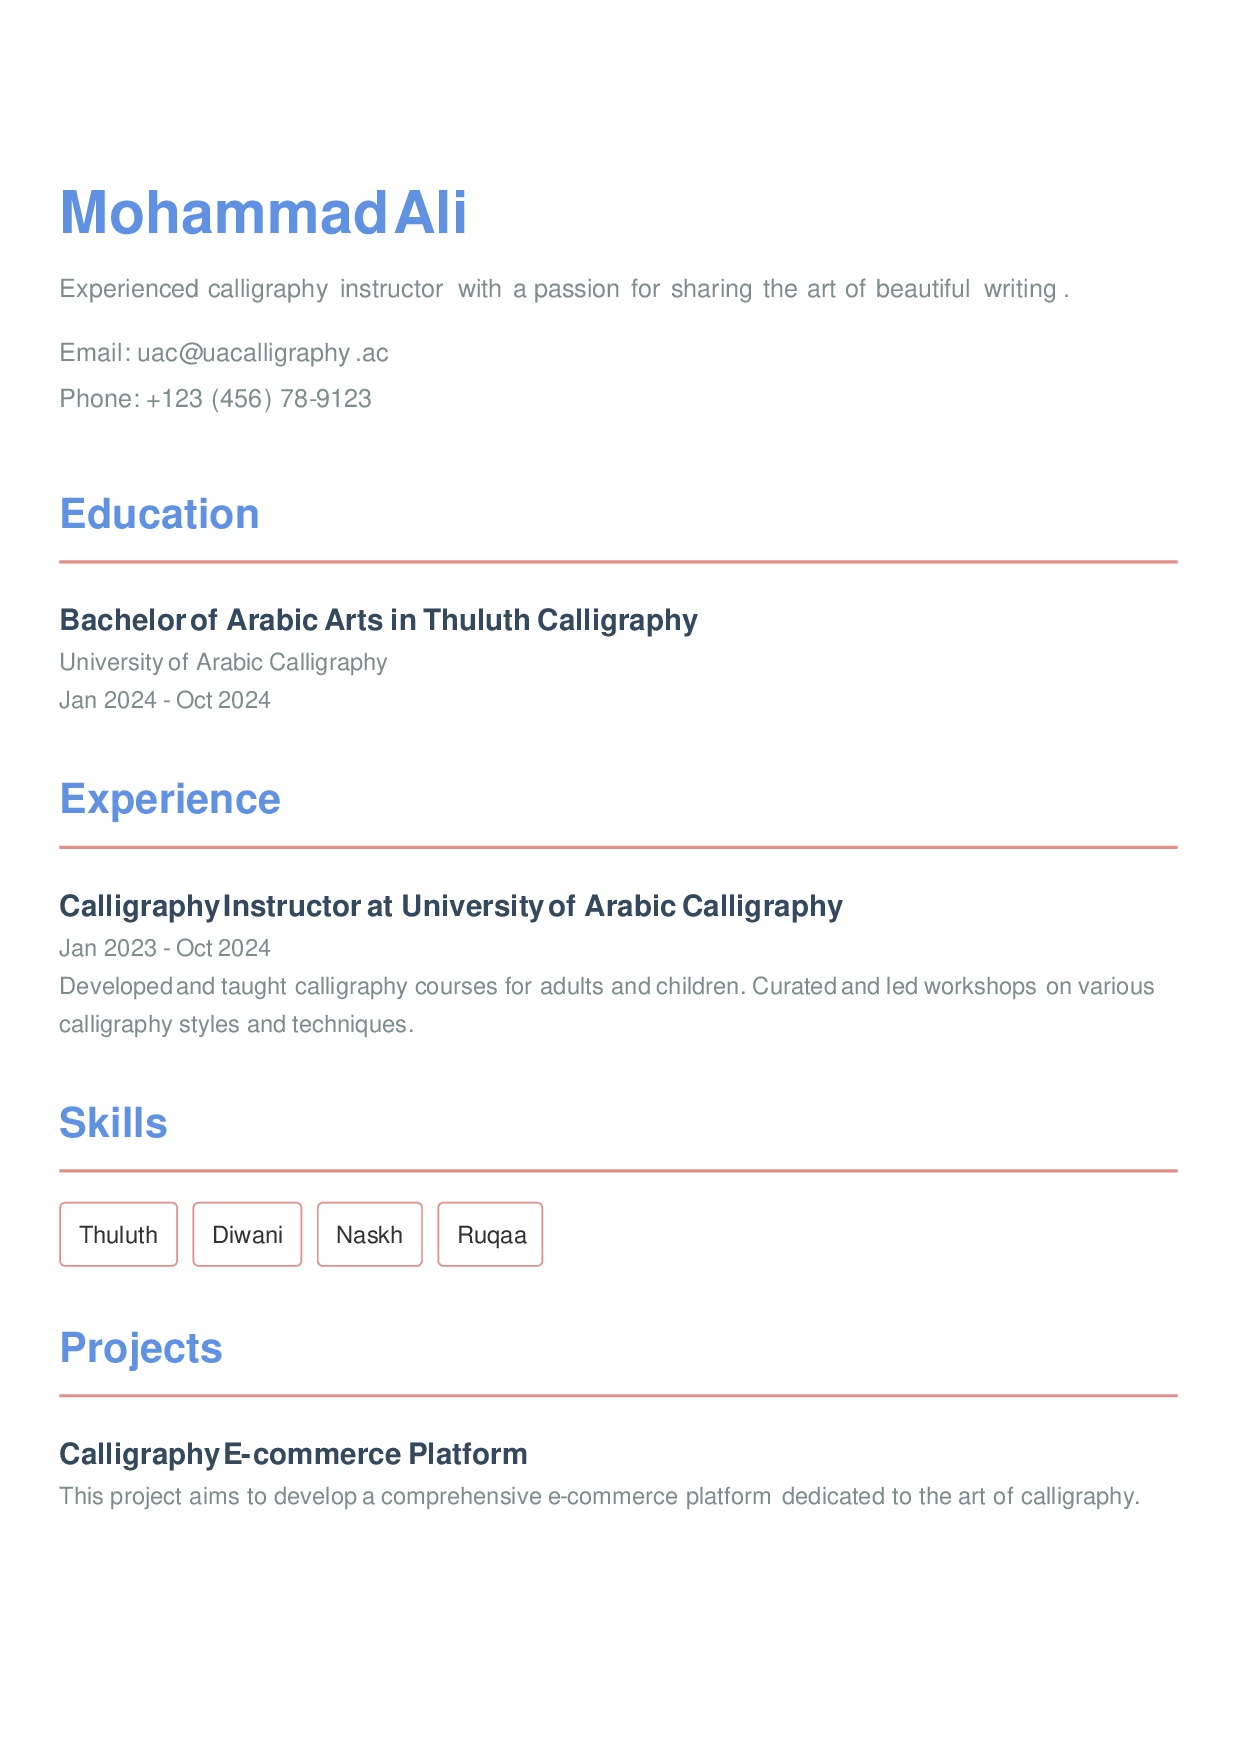Viewport: 1240px width, 1754px height.
Task: Click the phone number +123 (456) 78-9123
Action: click(259, 399)
